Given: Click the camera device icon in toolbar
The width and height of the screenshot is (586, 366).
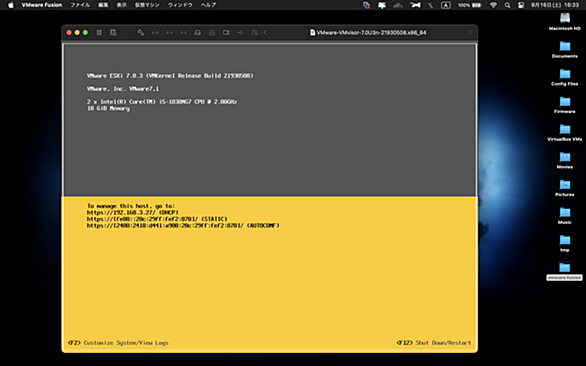Looking at the screenshot, I should click(x=226, y=33).
